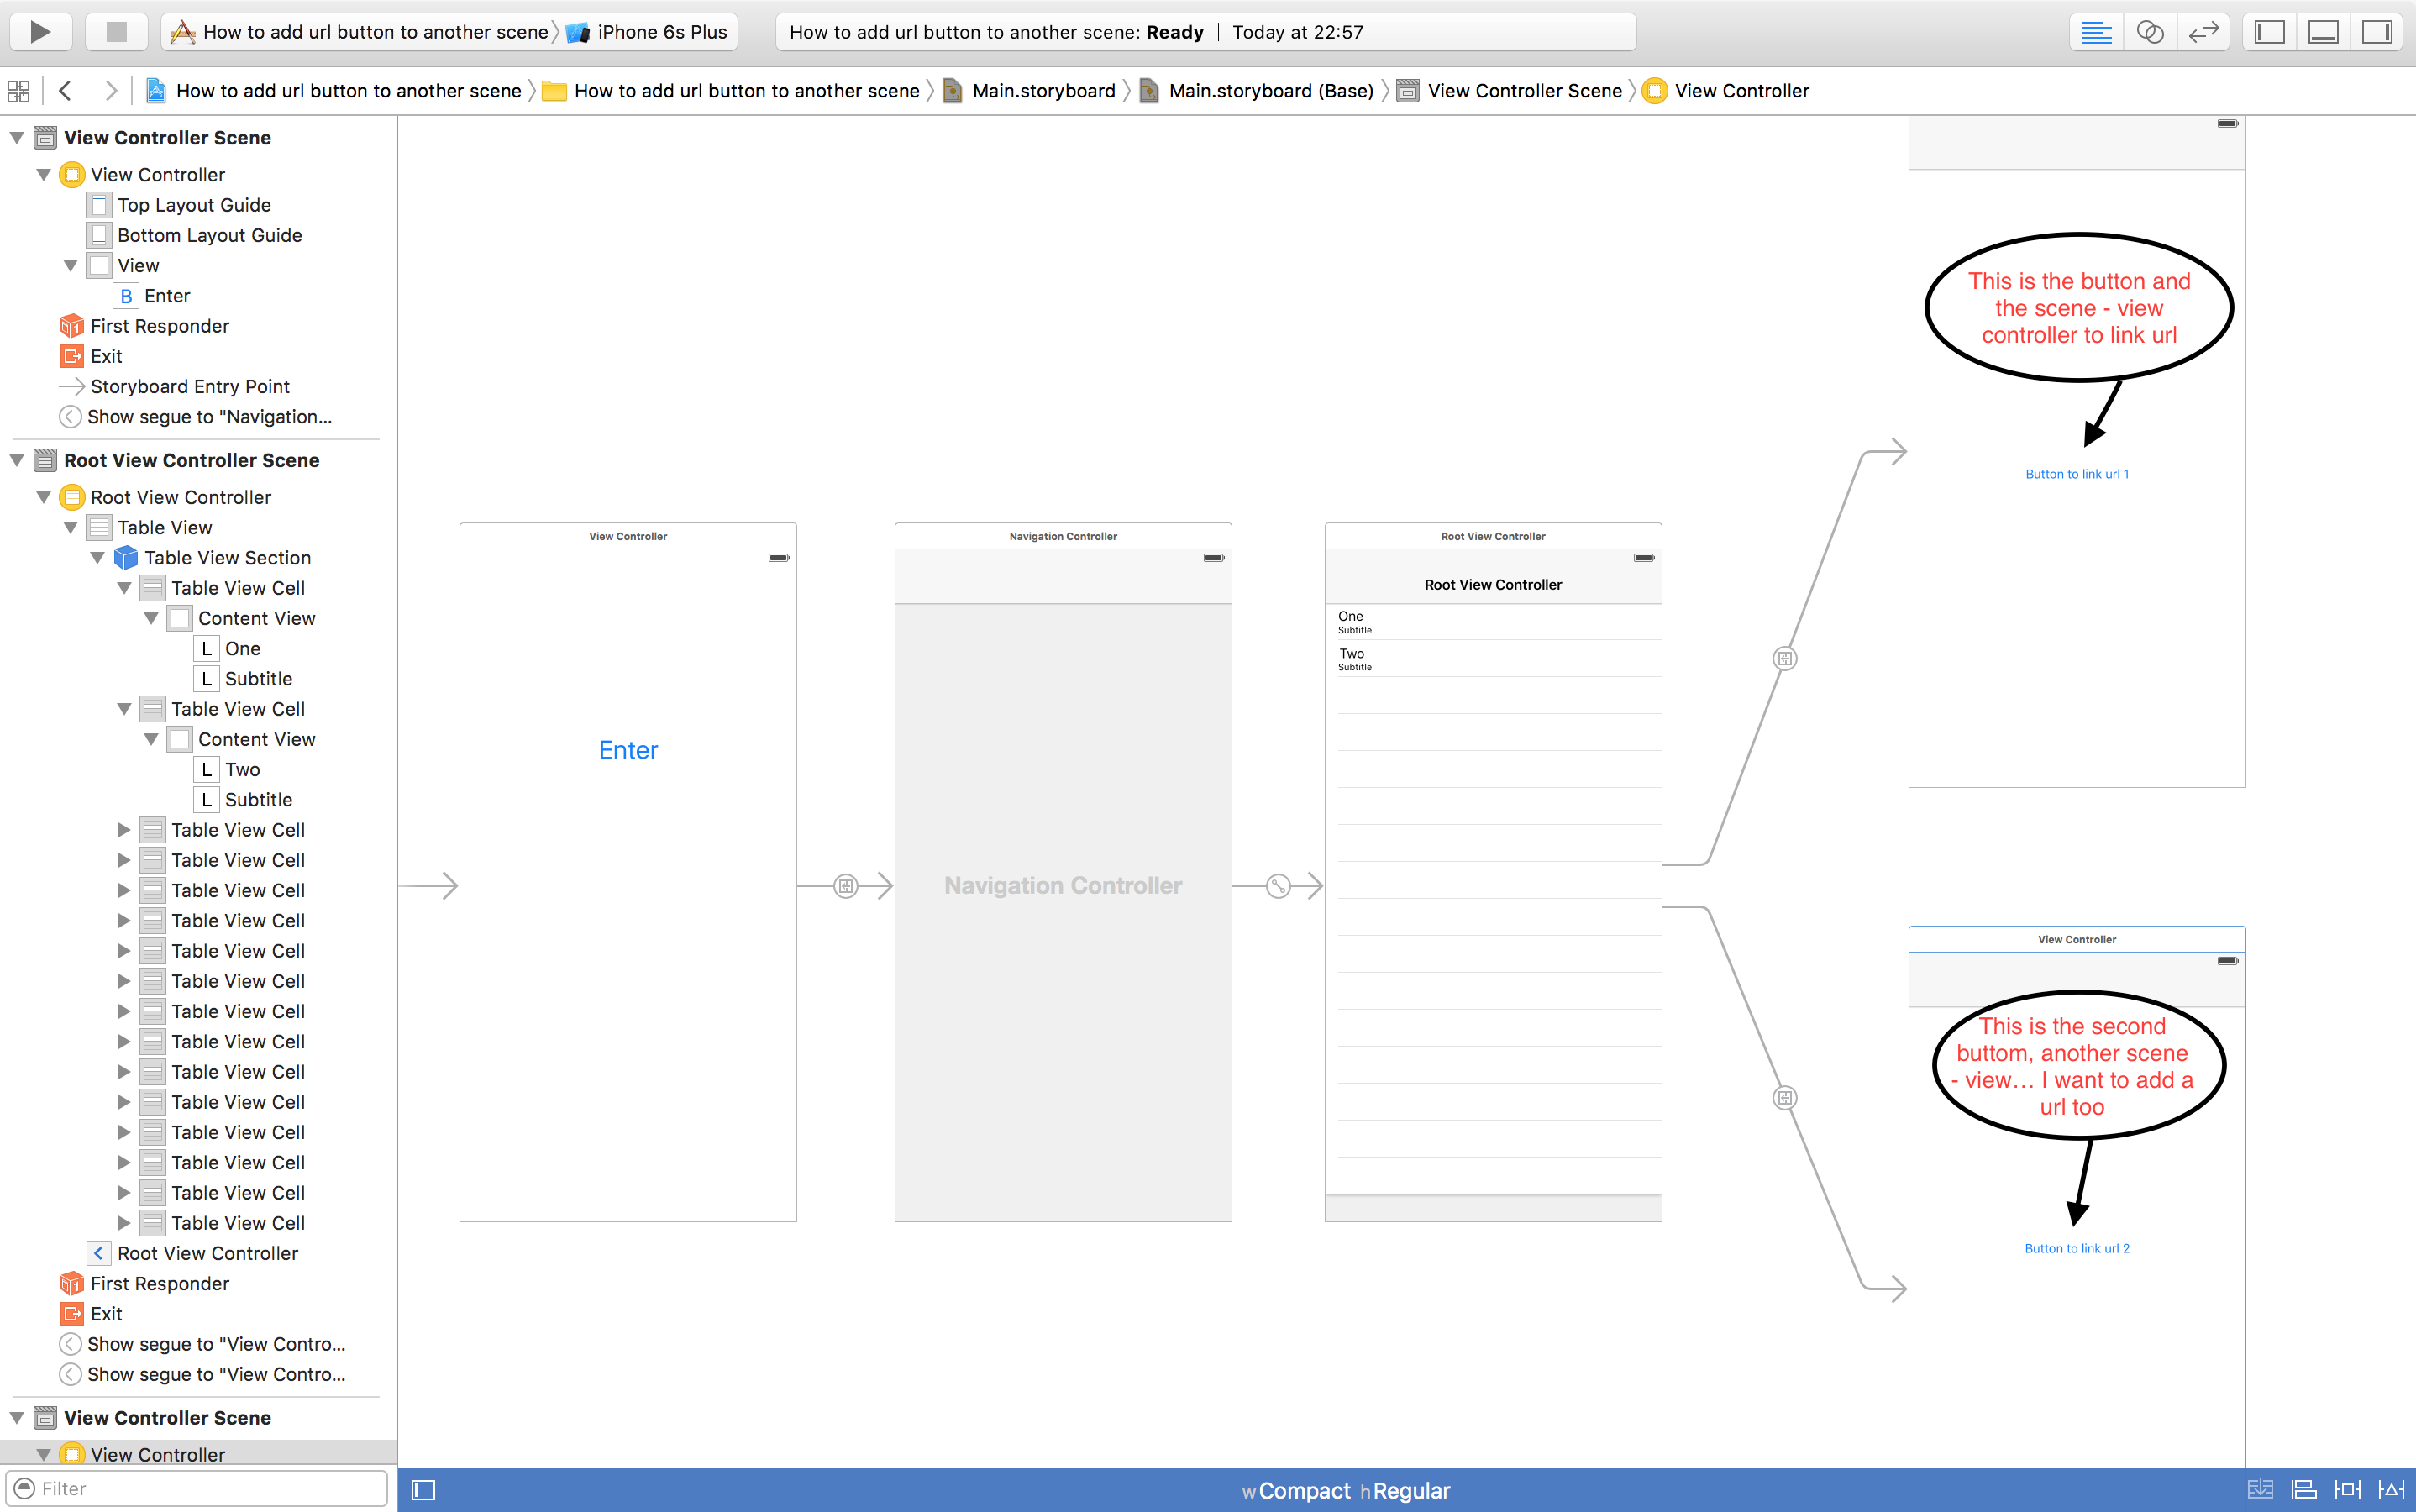The image size is (2416, 1512).
Task: Collapse the Table View Section node
Action: (98, 558)
